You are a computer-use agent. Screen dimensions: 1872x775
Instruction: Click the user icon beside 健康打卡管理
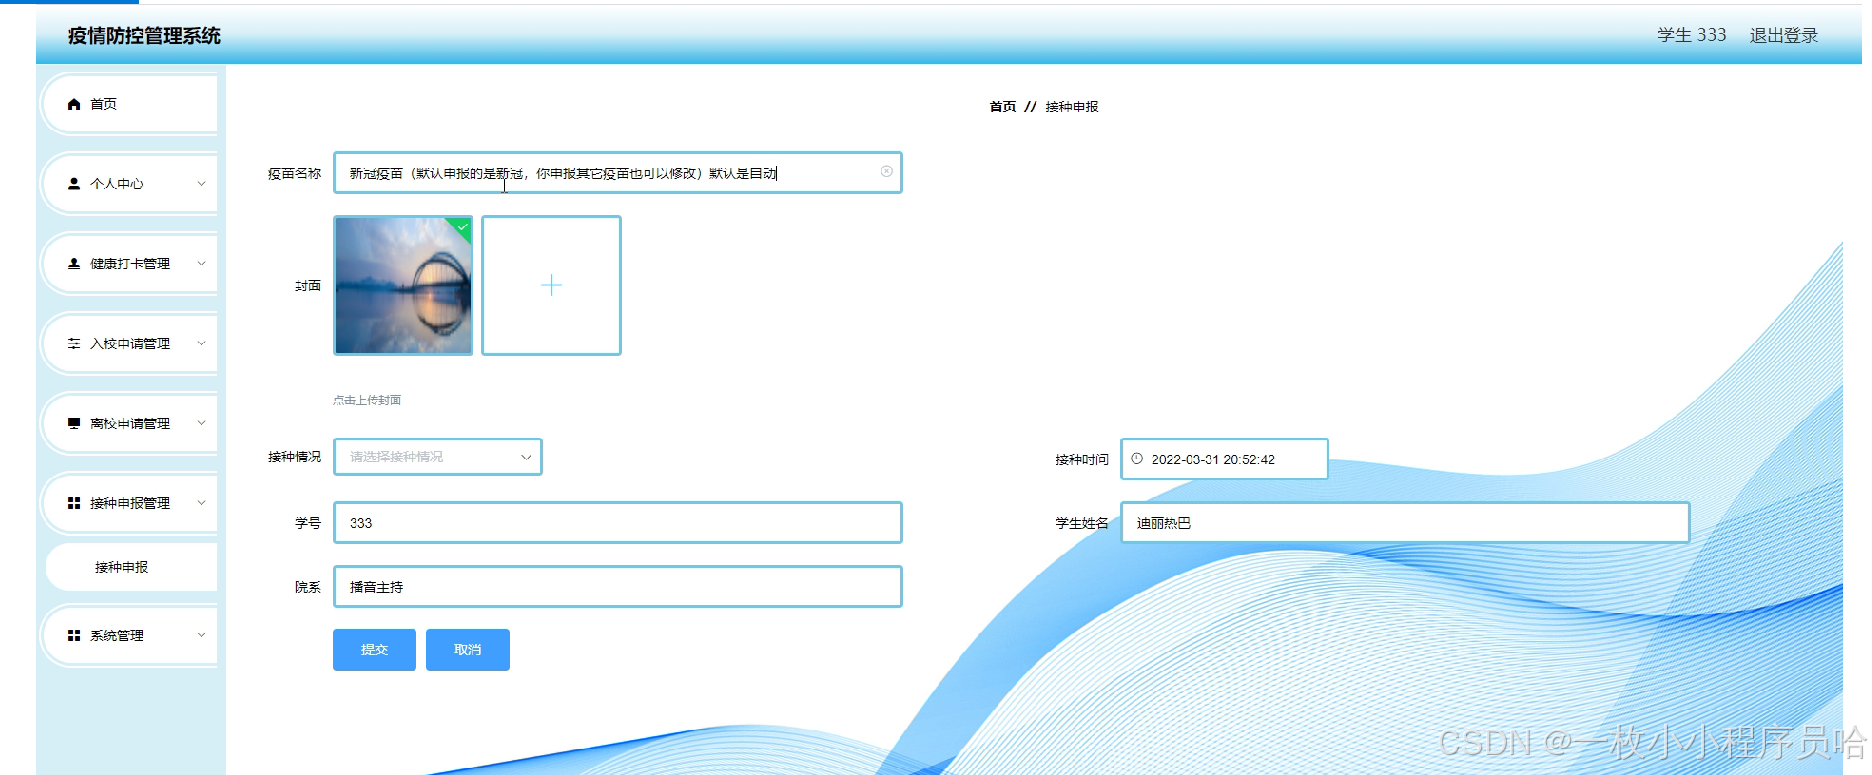[74, 264]
